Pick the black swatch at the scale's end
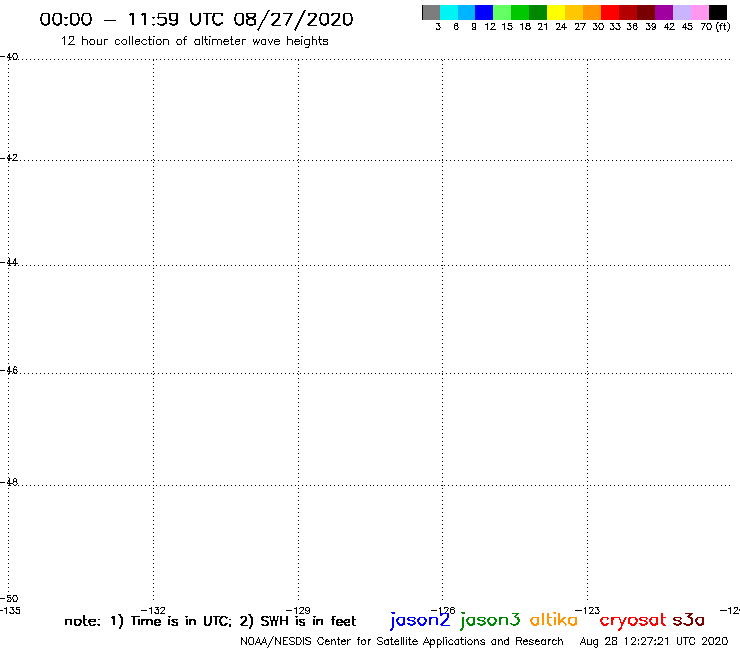 click(x=718, y=12)
